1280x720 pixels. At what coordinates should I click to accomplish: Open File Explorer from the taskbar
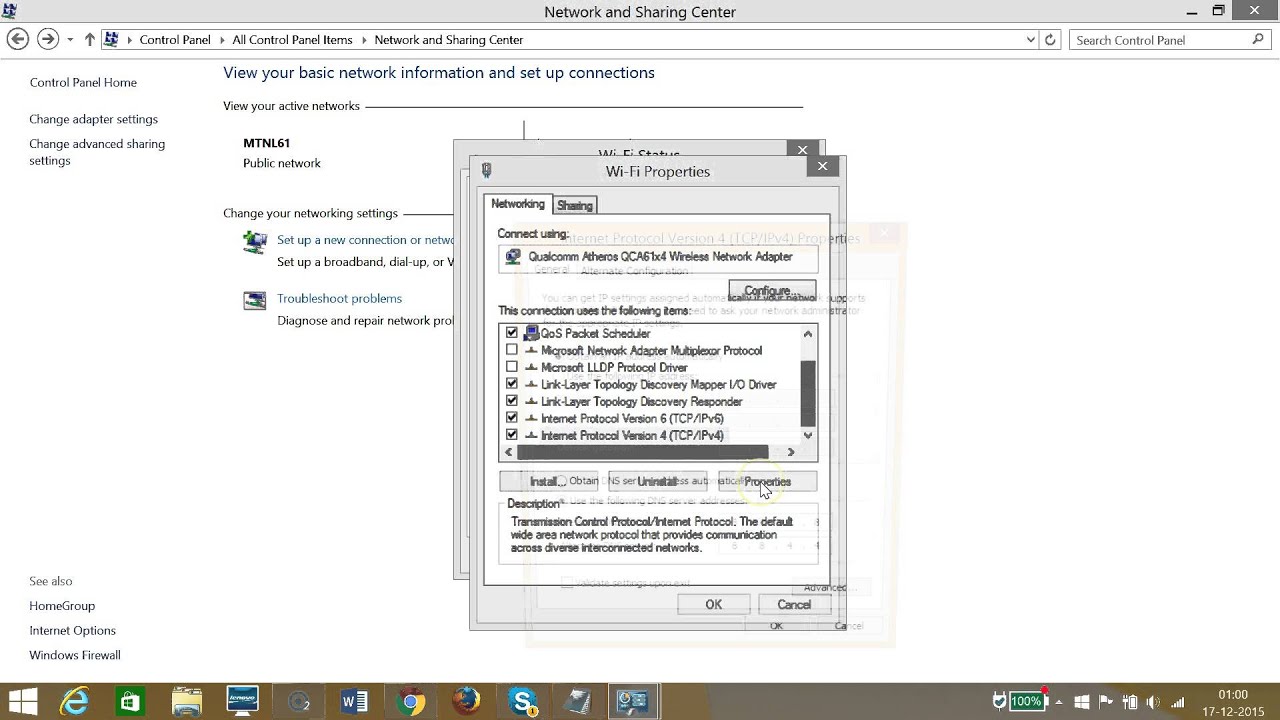click(187, 701)
